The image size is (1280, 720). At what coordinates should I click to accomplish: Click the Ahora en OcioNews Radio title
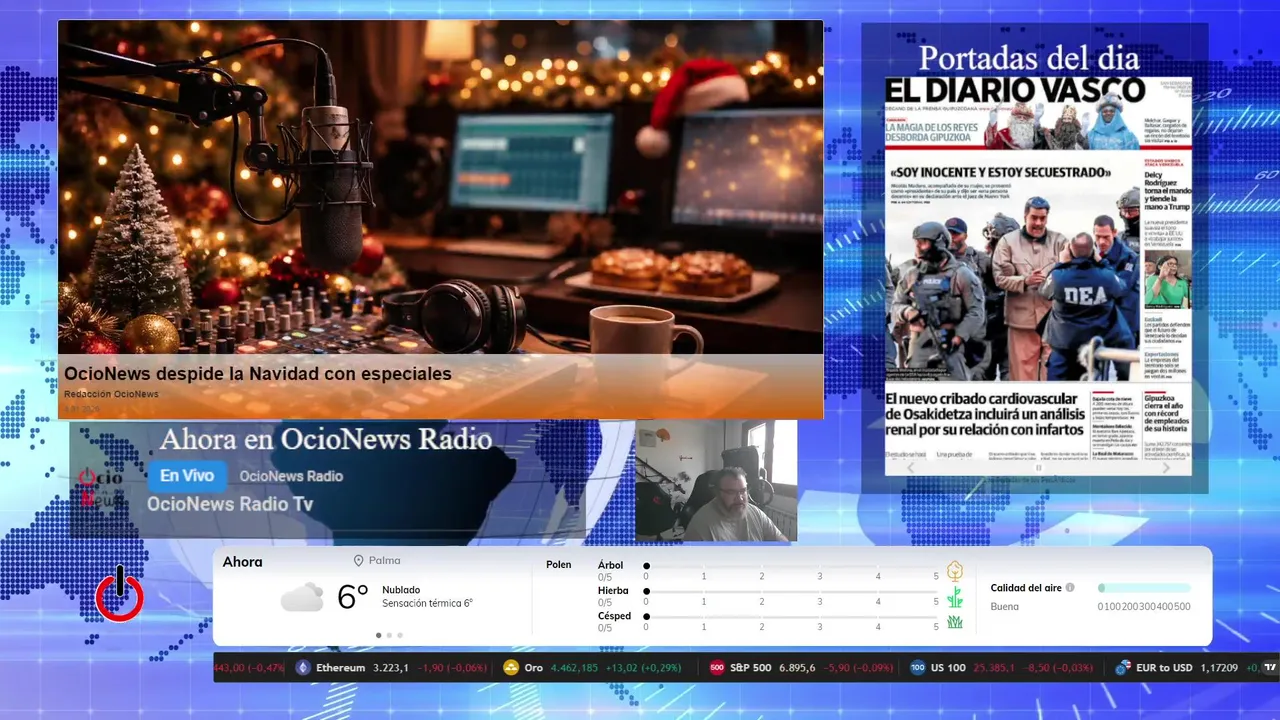click(x=326, y=439)
